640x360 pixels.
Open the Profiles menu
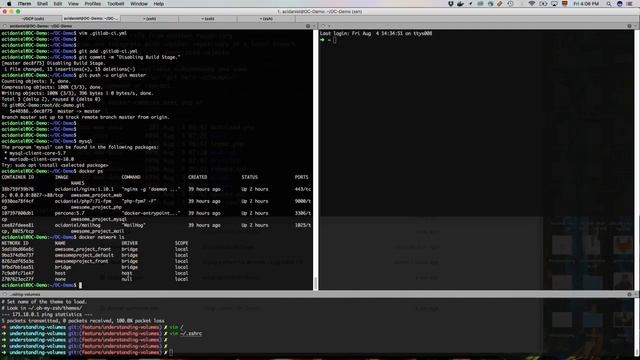93,4
